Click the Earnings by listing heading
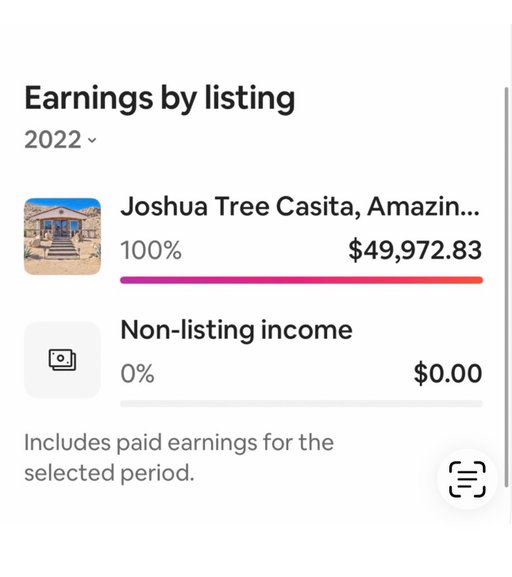Image resolution: width=512 pixels, height=577 pixels. tap(160, 99)
